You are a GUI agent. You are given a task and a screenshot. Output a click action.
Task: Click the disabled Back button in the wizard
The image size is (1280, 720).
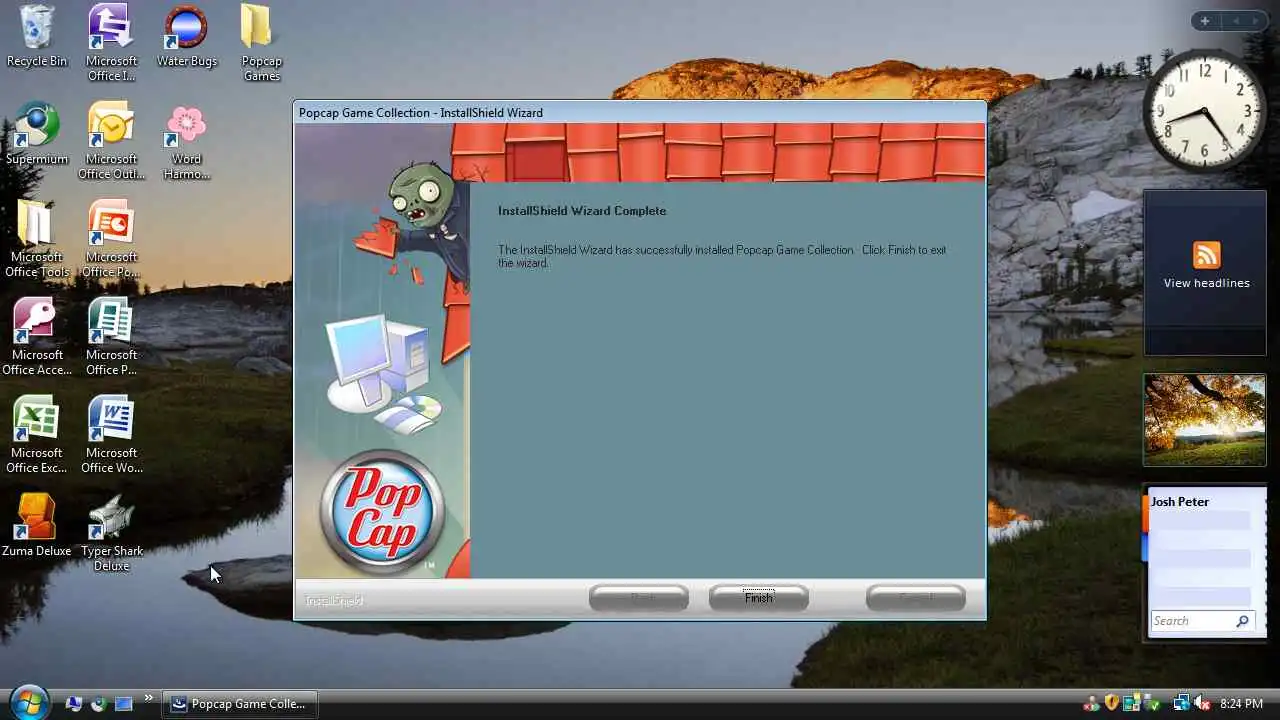[x=639, y=598]
